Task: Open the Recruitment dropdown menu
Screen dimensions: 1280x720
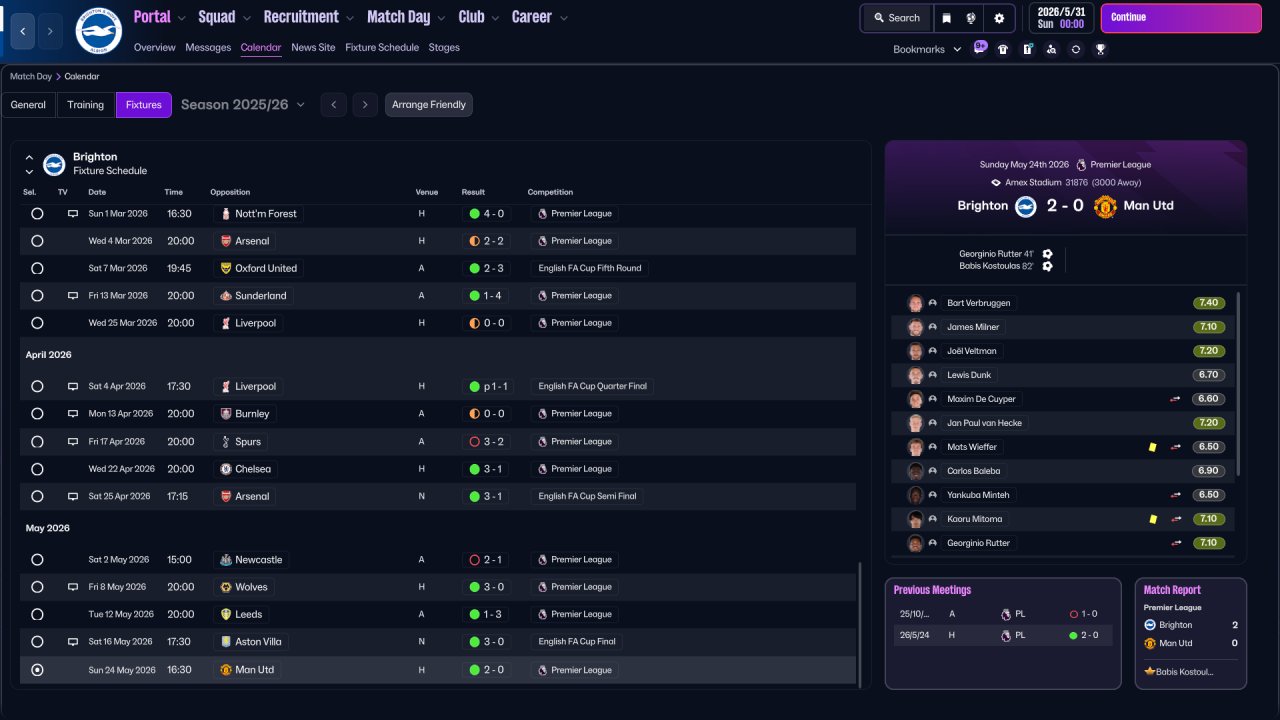Action: click(308, 17)
